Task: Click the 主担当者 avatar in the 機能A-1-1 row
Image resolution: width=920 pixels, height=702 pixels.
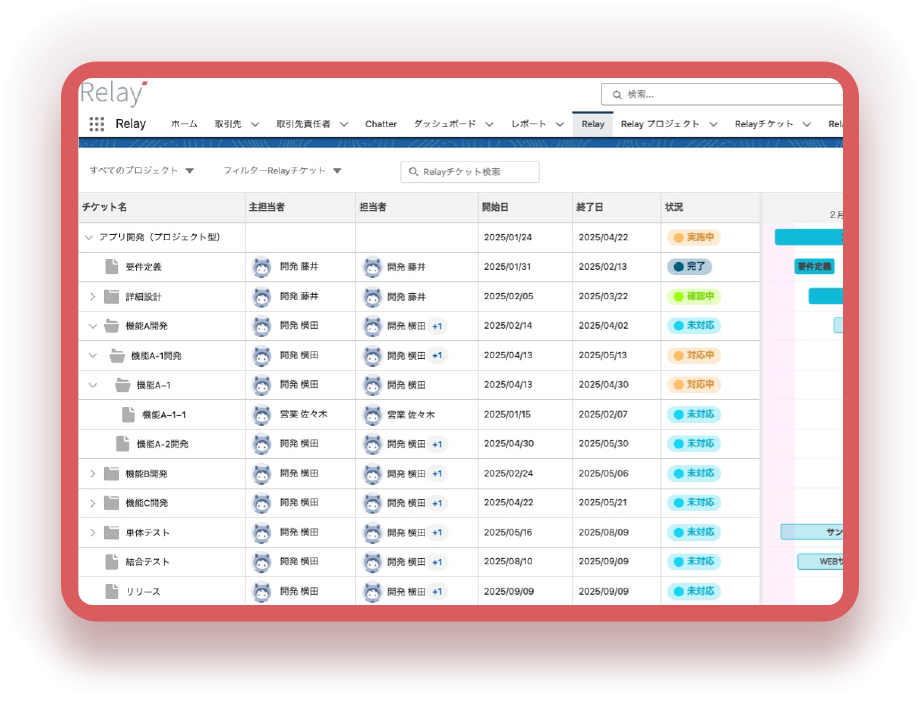Action: [x=262, y=414]
